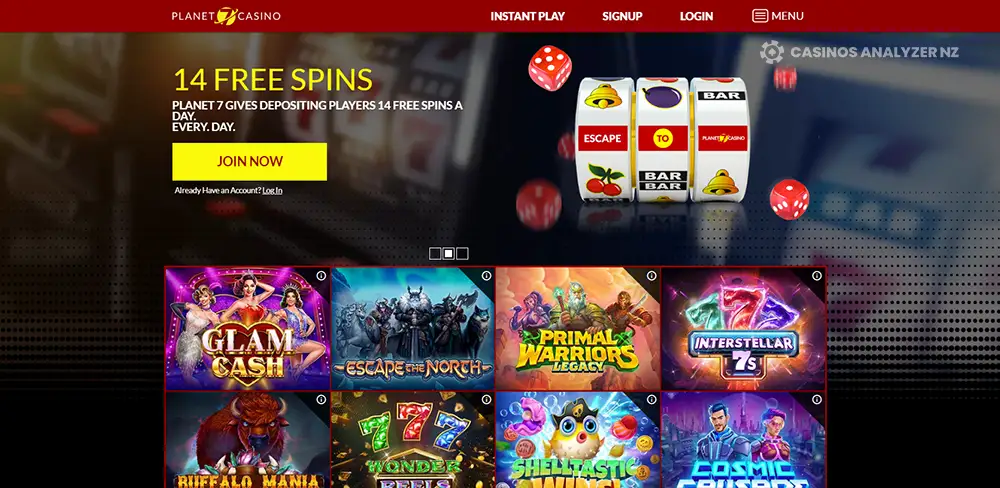
Task: Go to INSTANT PLAY
Action: pos(527,17)
